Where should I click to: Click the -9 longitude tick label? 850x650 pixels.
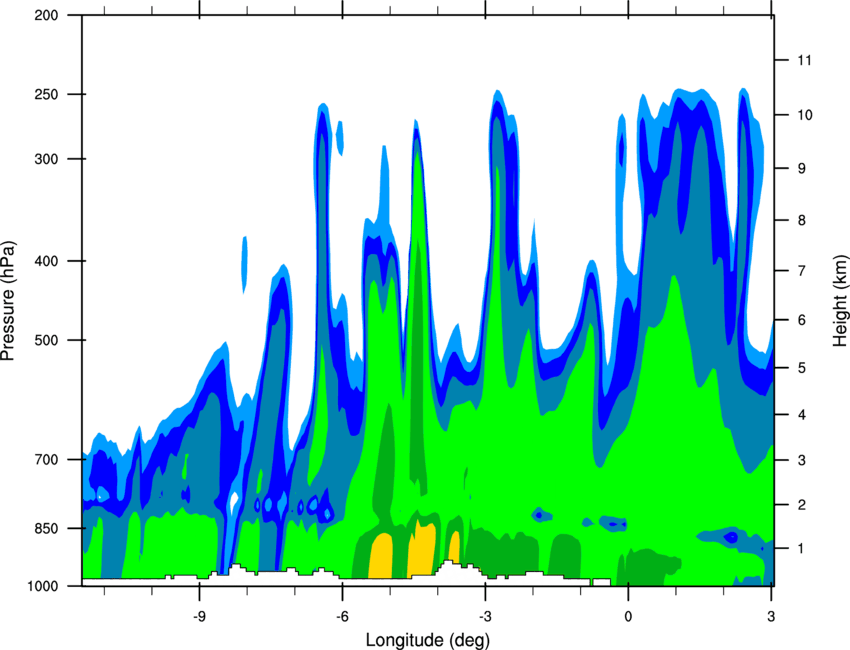pos(199,617)
